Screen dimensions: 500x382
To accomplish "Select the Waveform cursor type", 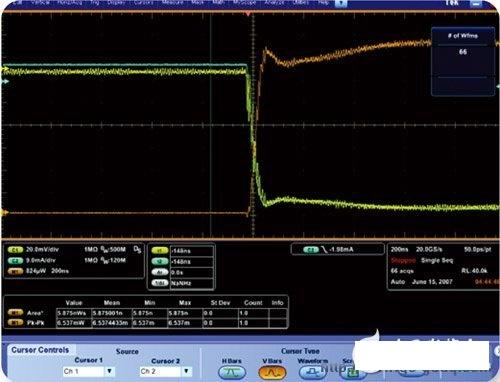I will click(x=312, y=372).
